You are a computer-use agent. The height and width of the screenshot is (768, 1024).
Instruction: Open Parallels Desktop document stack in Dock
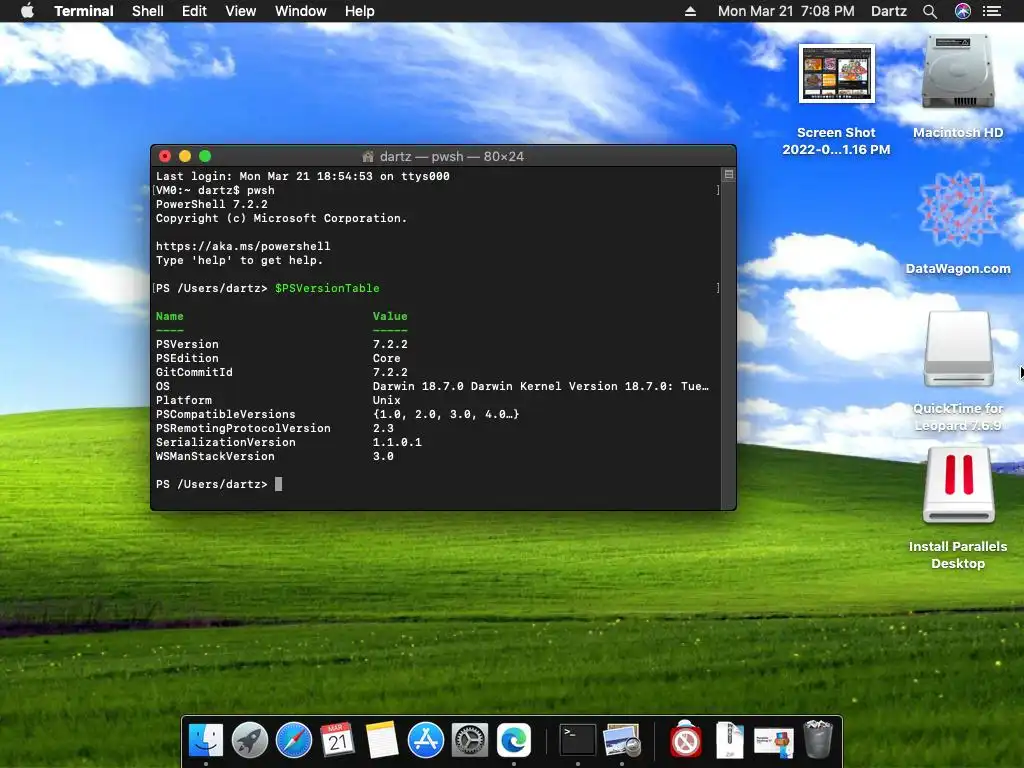[773, 741]
